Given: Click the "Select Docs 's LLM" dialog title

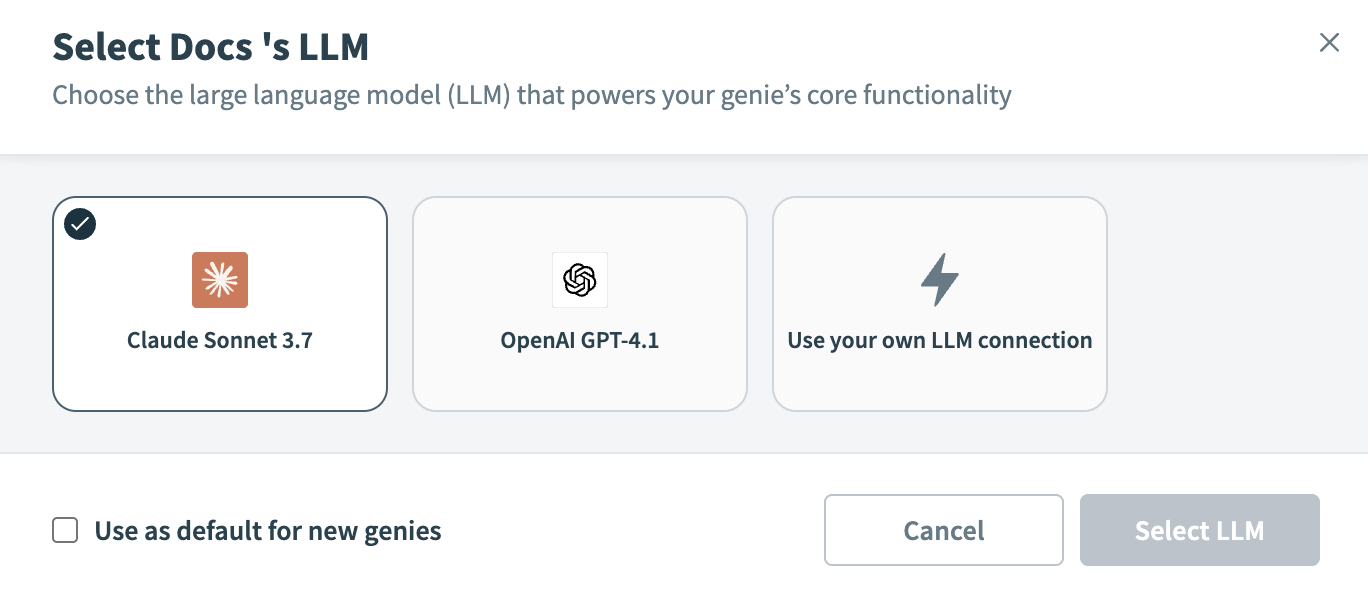Looking at the screenshot, I should (x=210, y=47).
